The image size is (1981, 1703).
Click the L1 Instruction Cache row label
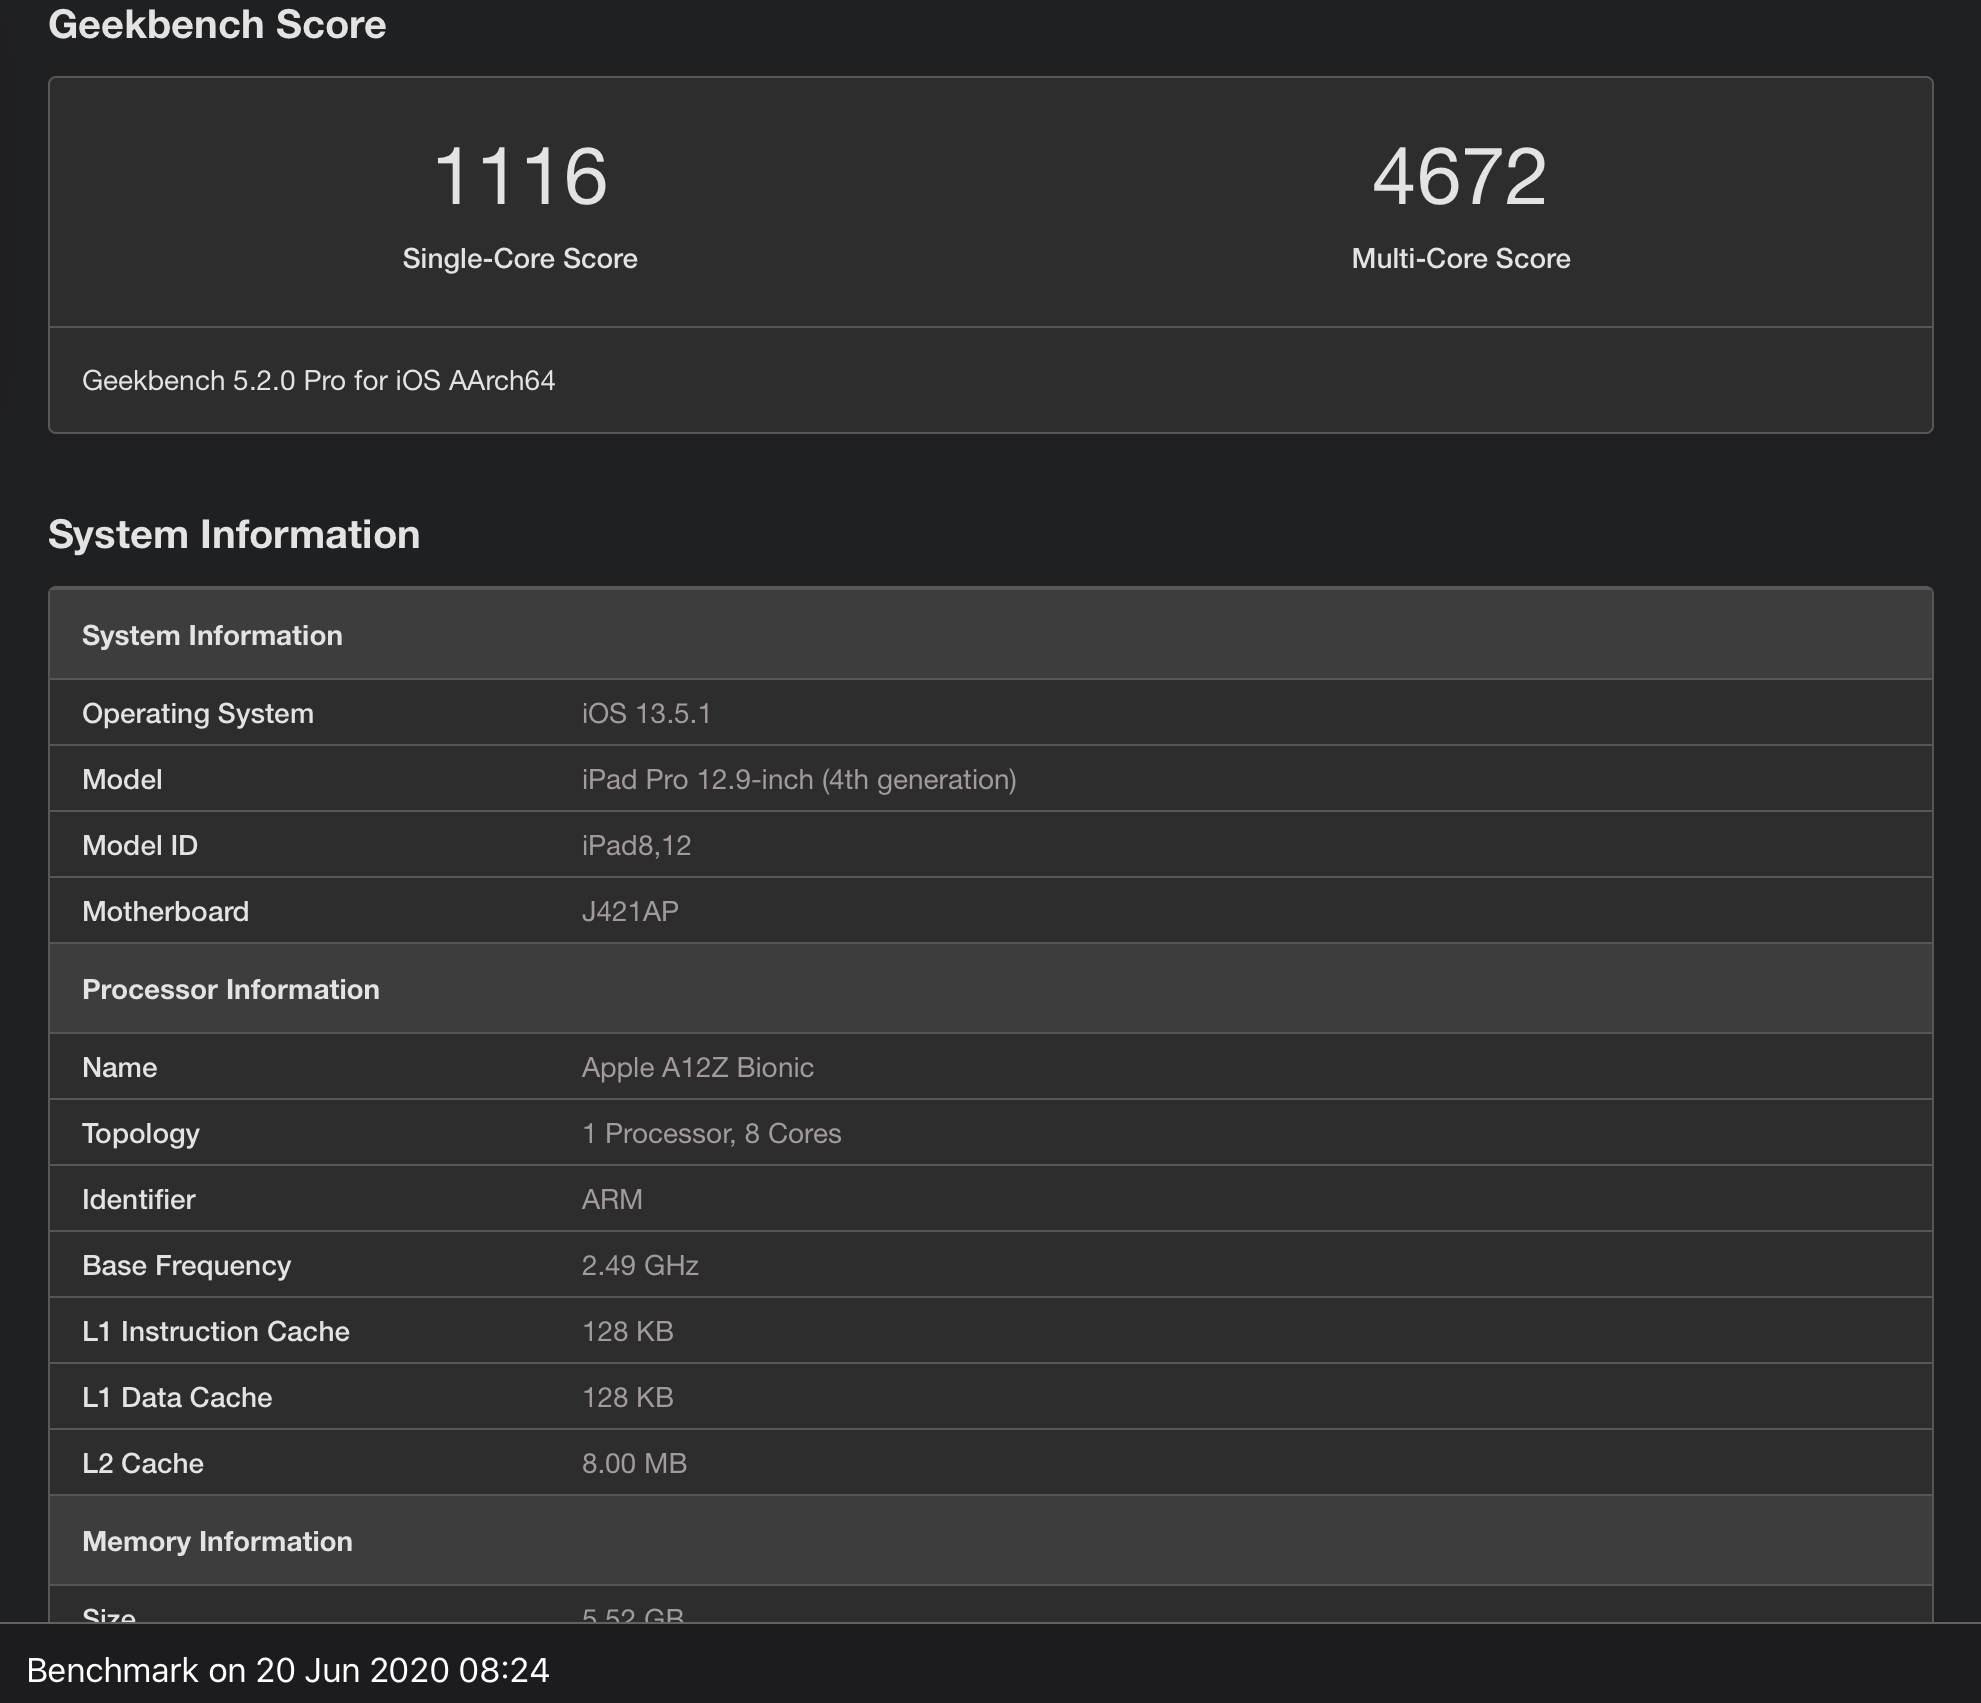216,1332
